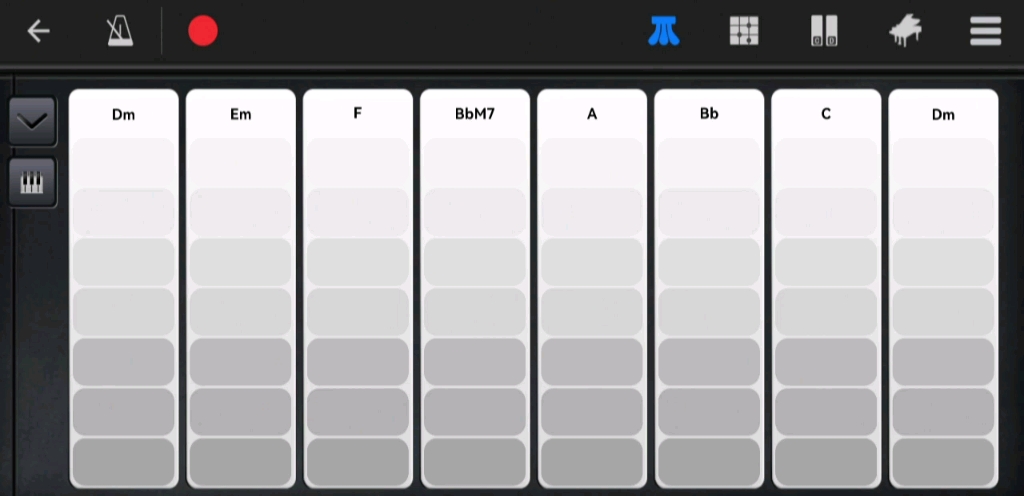Tap the BbM7 chord label

click(x=475, y=114)
